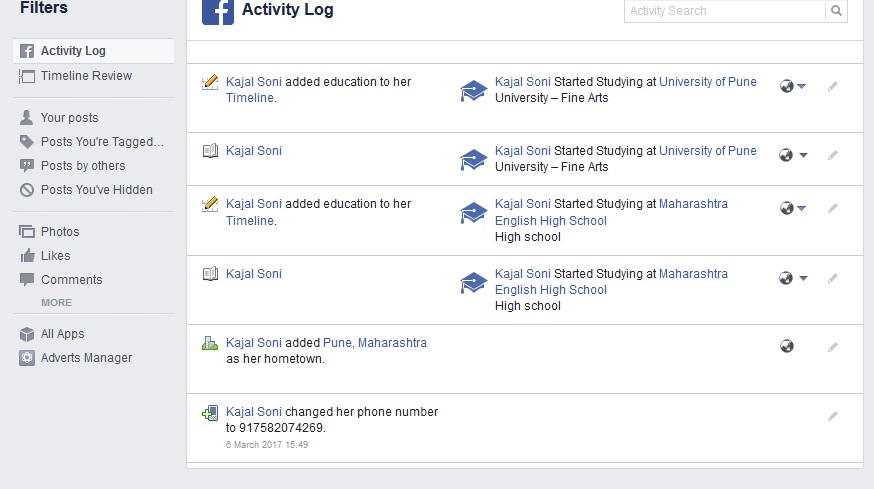Viewport: 874px width, 489px height.
Task: Click the Adverts Manager gear icon
Action: pyautogui.click(x=27, y=357)
